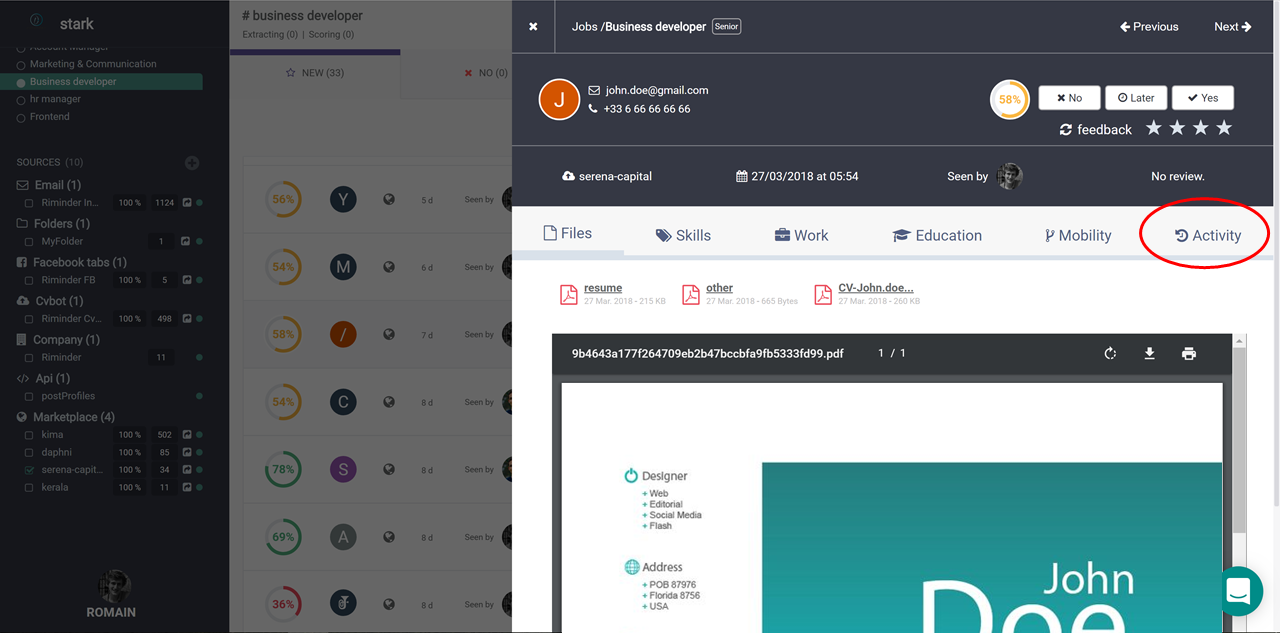Click the stats icon on the MyFolder row

185,242
